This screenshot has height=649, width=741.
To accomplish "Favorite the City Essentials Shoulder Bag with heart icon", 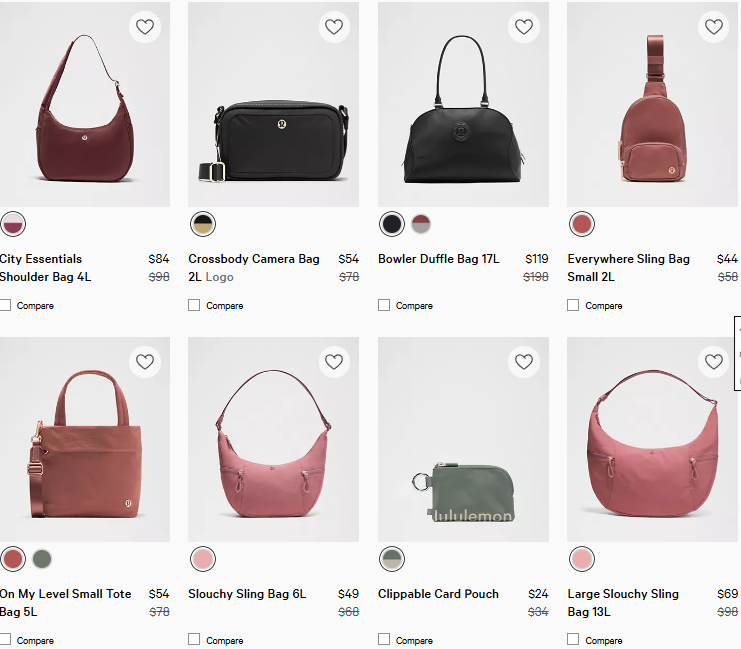I will tap(145, 27).
